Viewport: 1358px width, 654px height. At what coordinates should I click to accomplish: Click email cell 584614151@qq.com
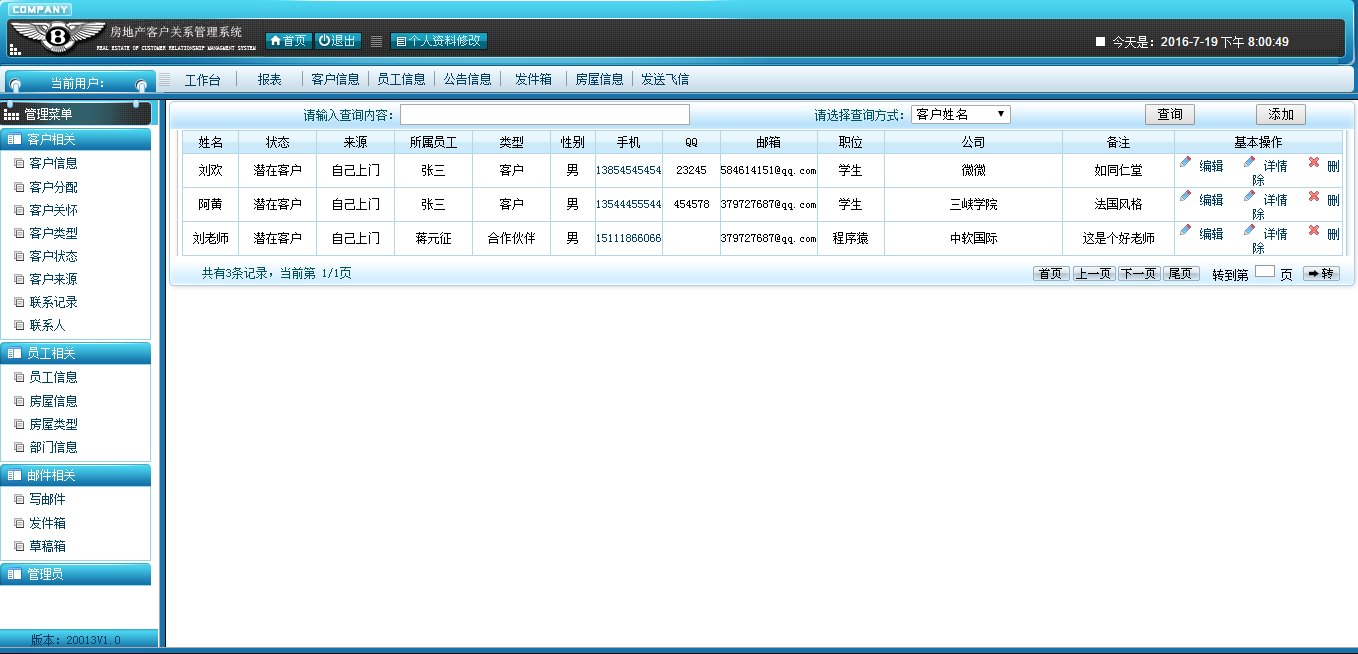tap(768, 171)
